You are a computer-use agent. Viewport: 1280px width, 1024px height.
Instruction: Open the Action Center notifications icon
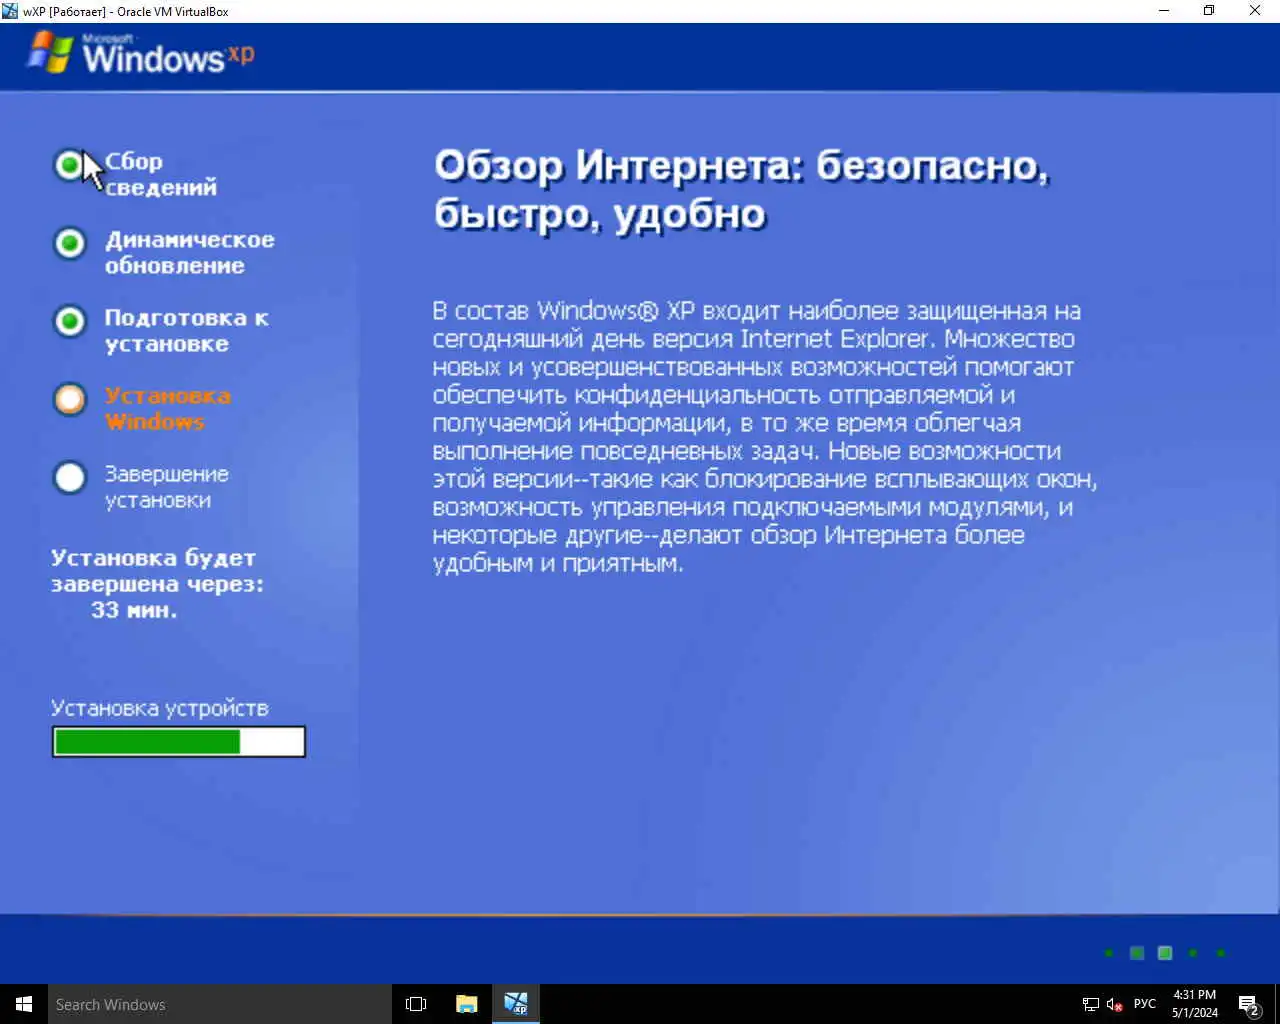coord(1249,1004)
